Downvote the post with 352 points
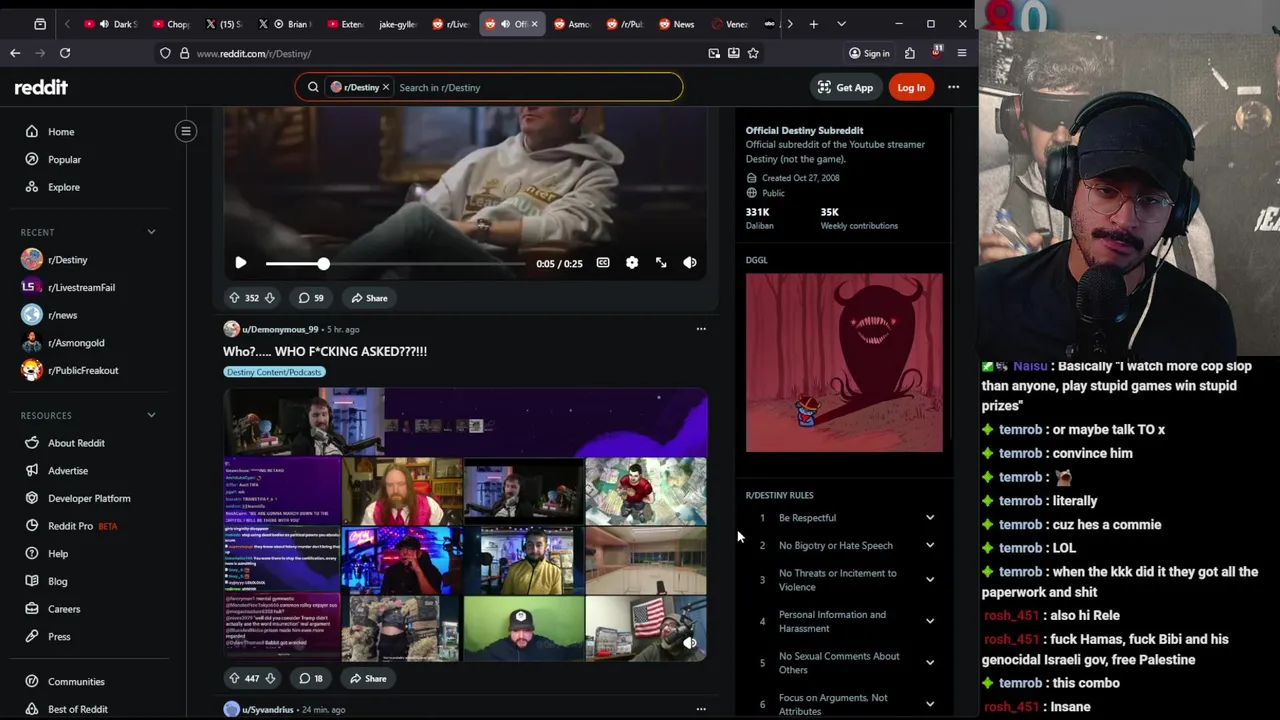Viewport: 1280px width, 720px height. pyautogui.click(x=269, y=298)
